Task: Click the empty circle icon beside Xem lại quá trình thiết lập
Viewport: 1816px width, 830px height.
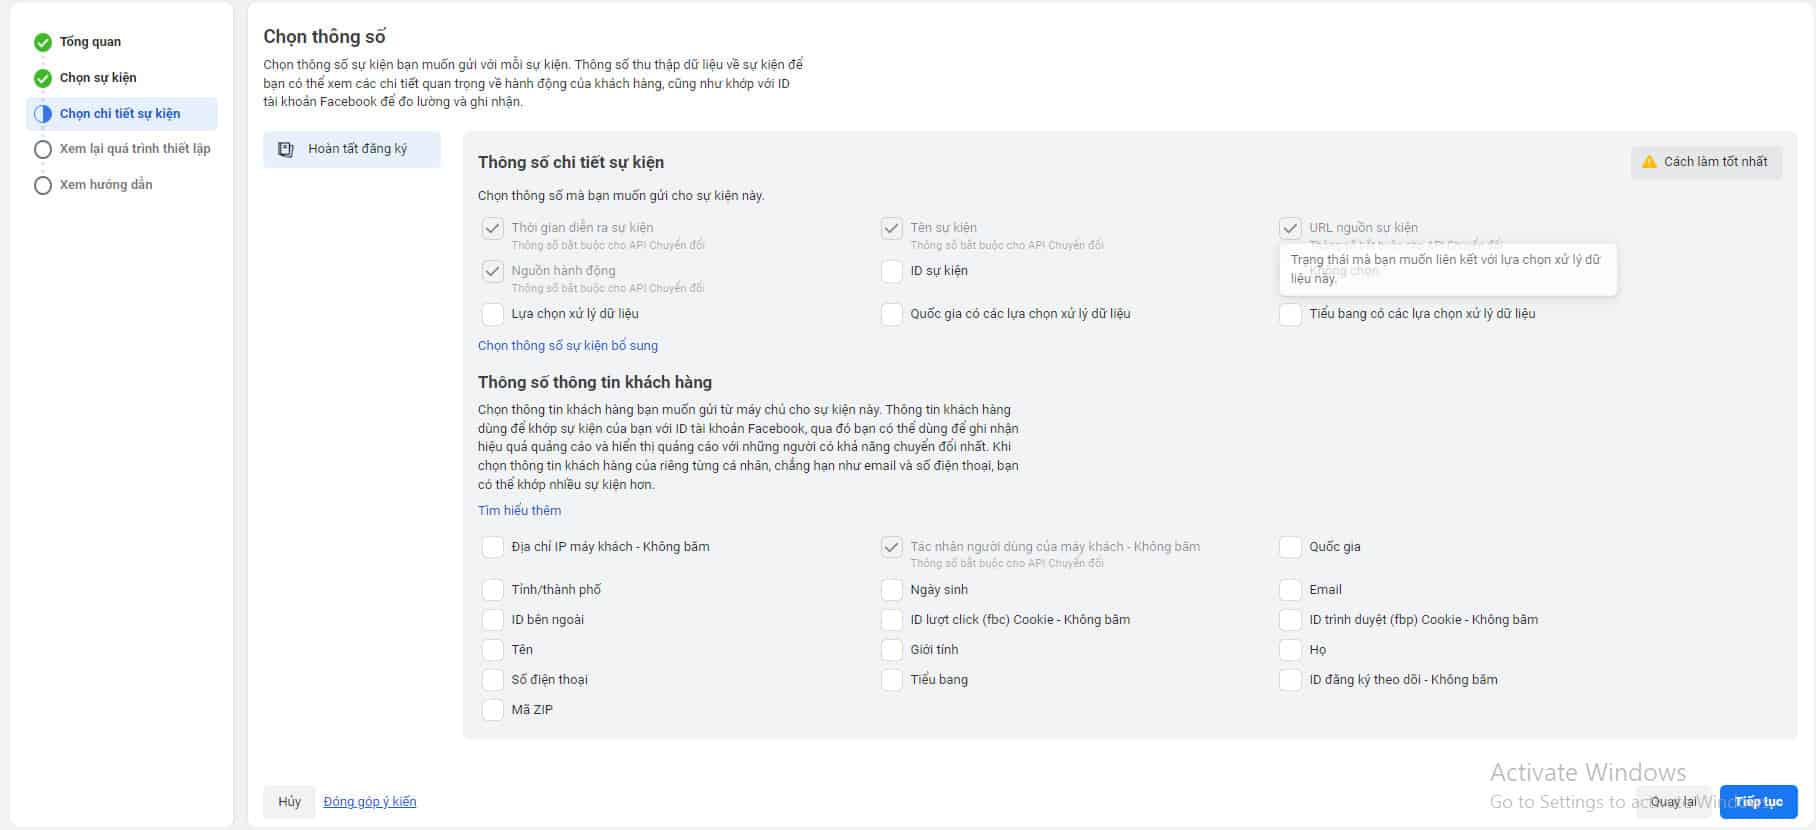Action: click(43, 149)
